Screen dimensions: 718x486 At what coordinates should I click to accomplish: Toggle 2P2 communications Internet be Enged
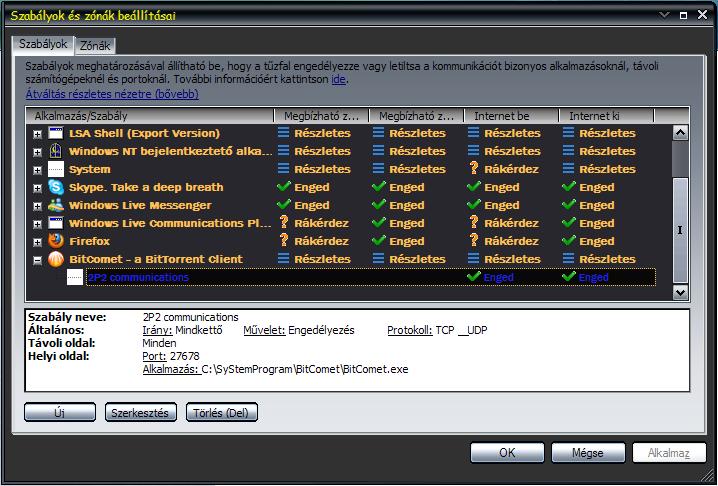491,277
